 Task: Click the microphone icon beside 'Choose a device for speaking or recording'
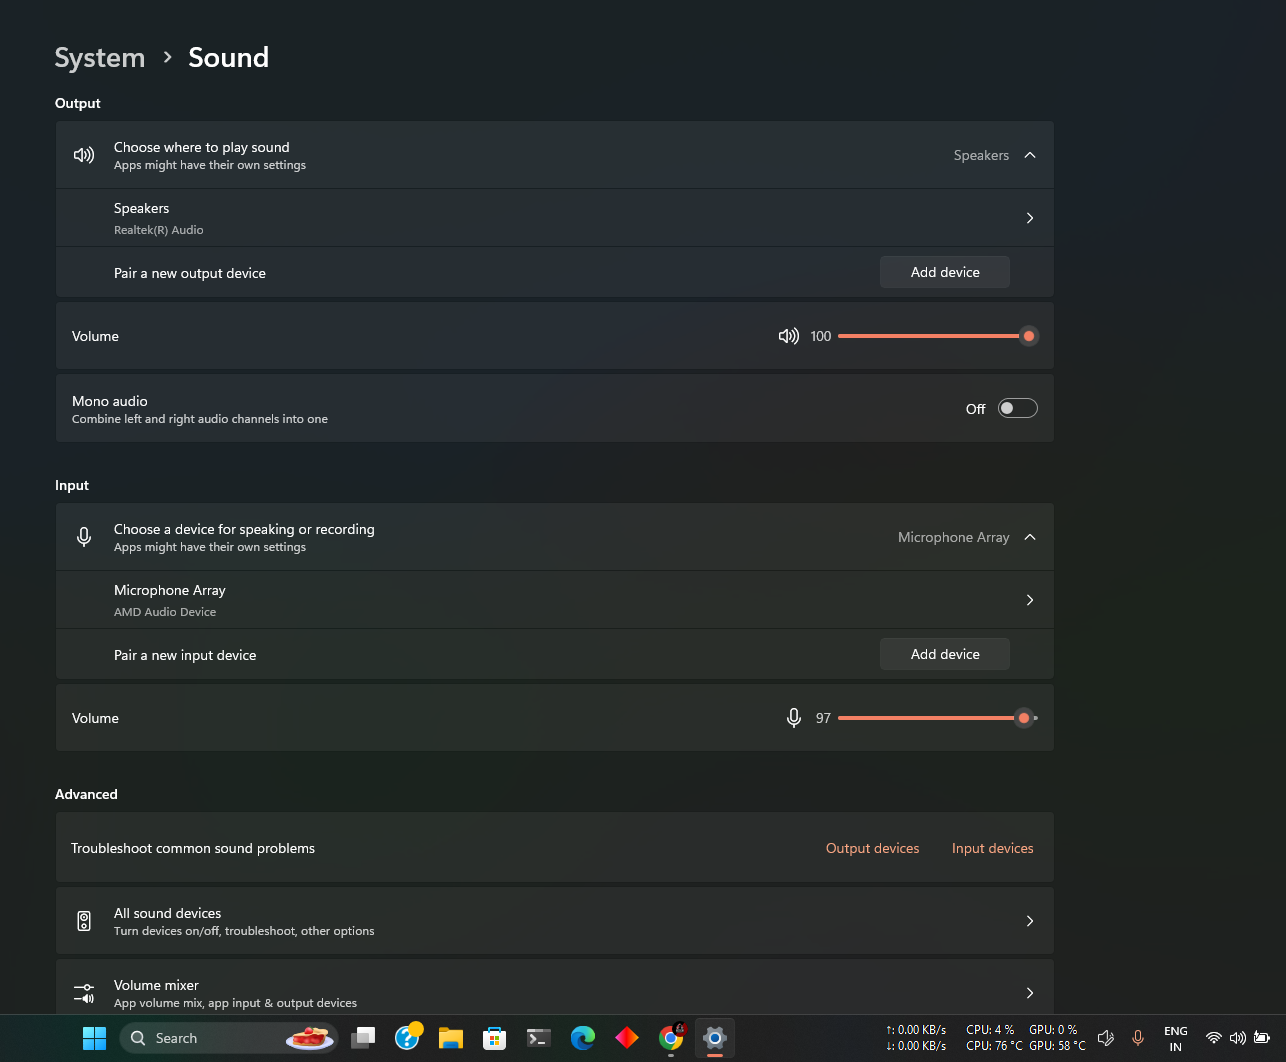pos(84,537)
